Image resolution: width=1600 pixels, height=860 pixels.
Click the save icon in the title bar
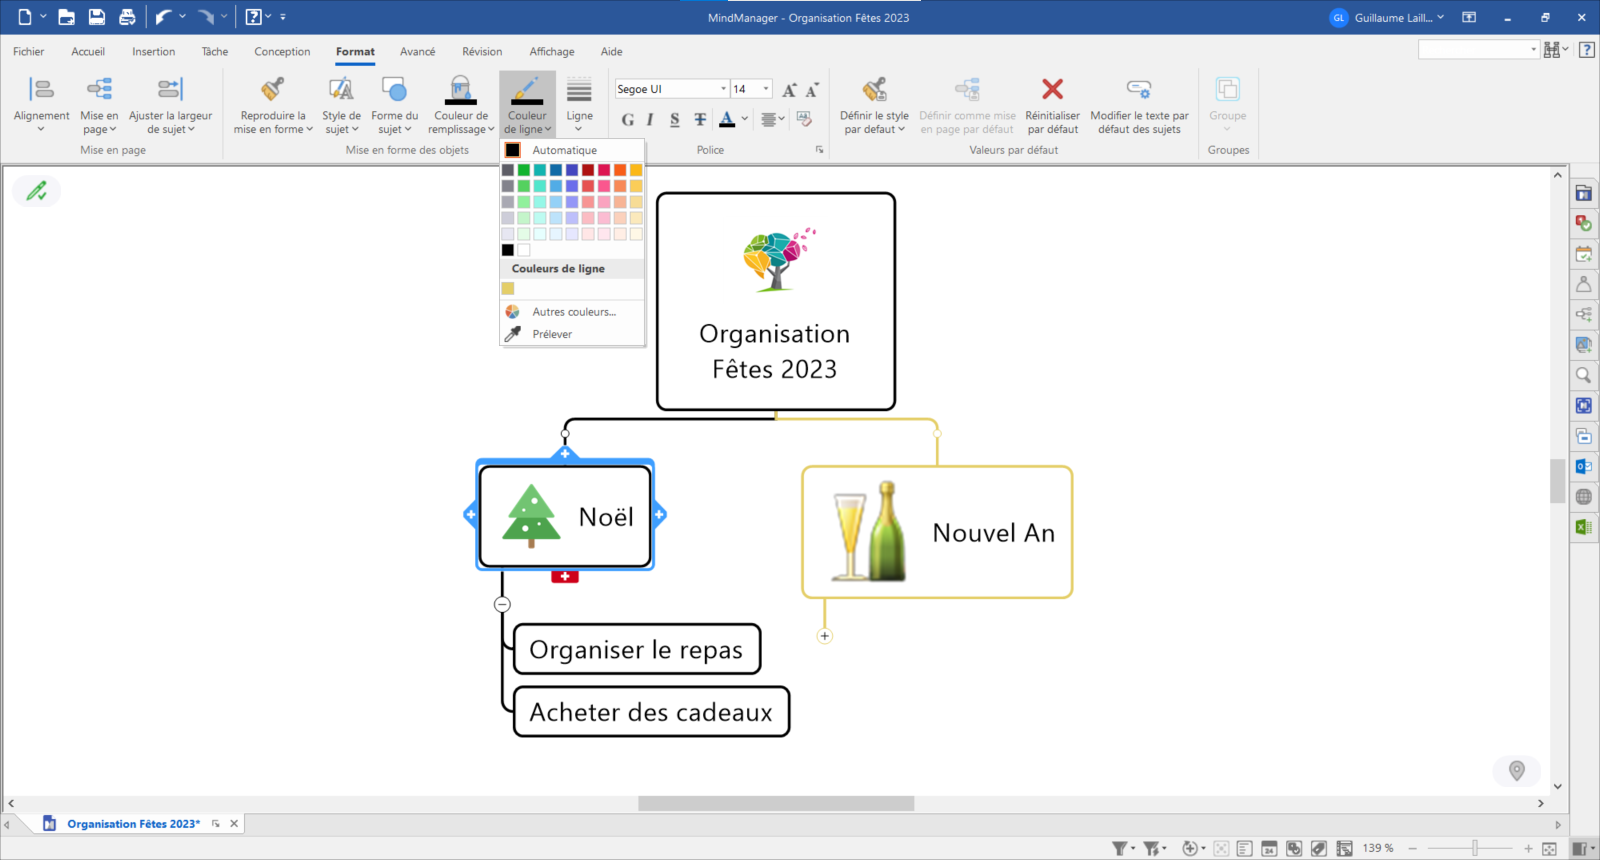tap(97, 17)
